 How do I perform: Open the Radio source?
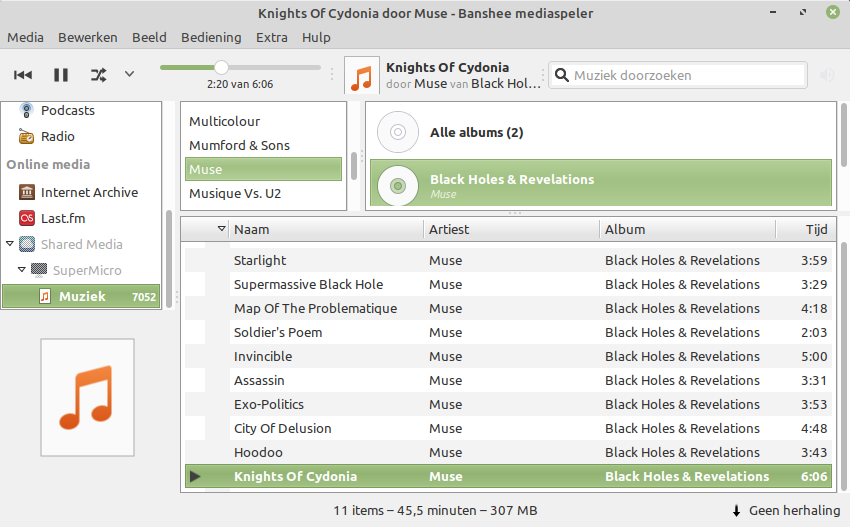coord(57,136)
